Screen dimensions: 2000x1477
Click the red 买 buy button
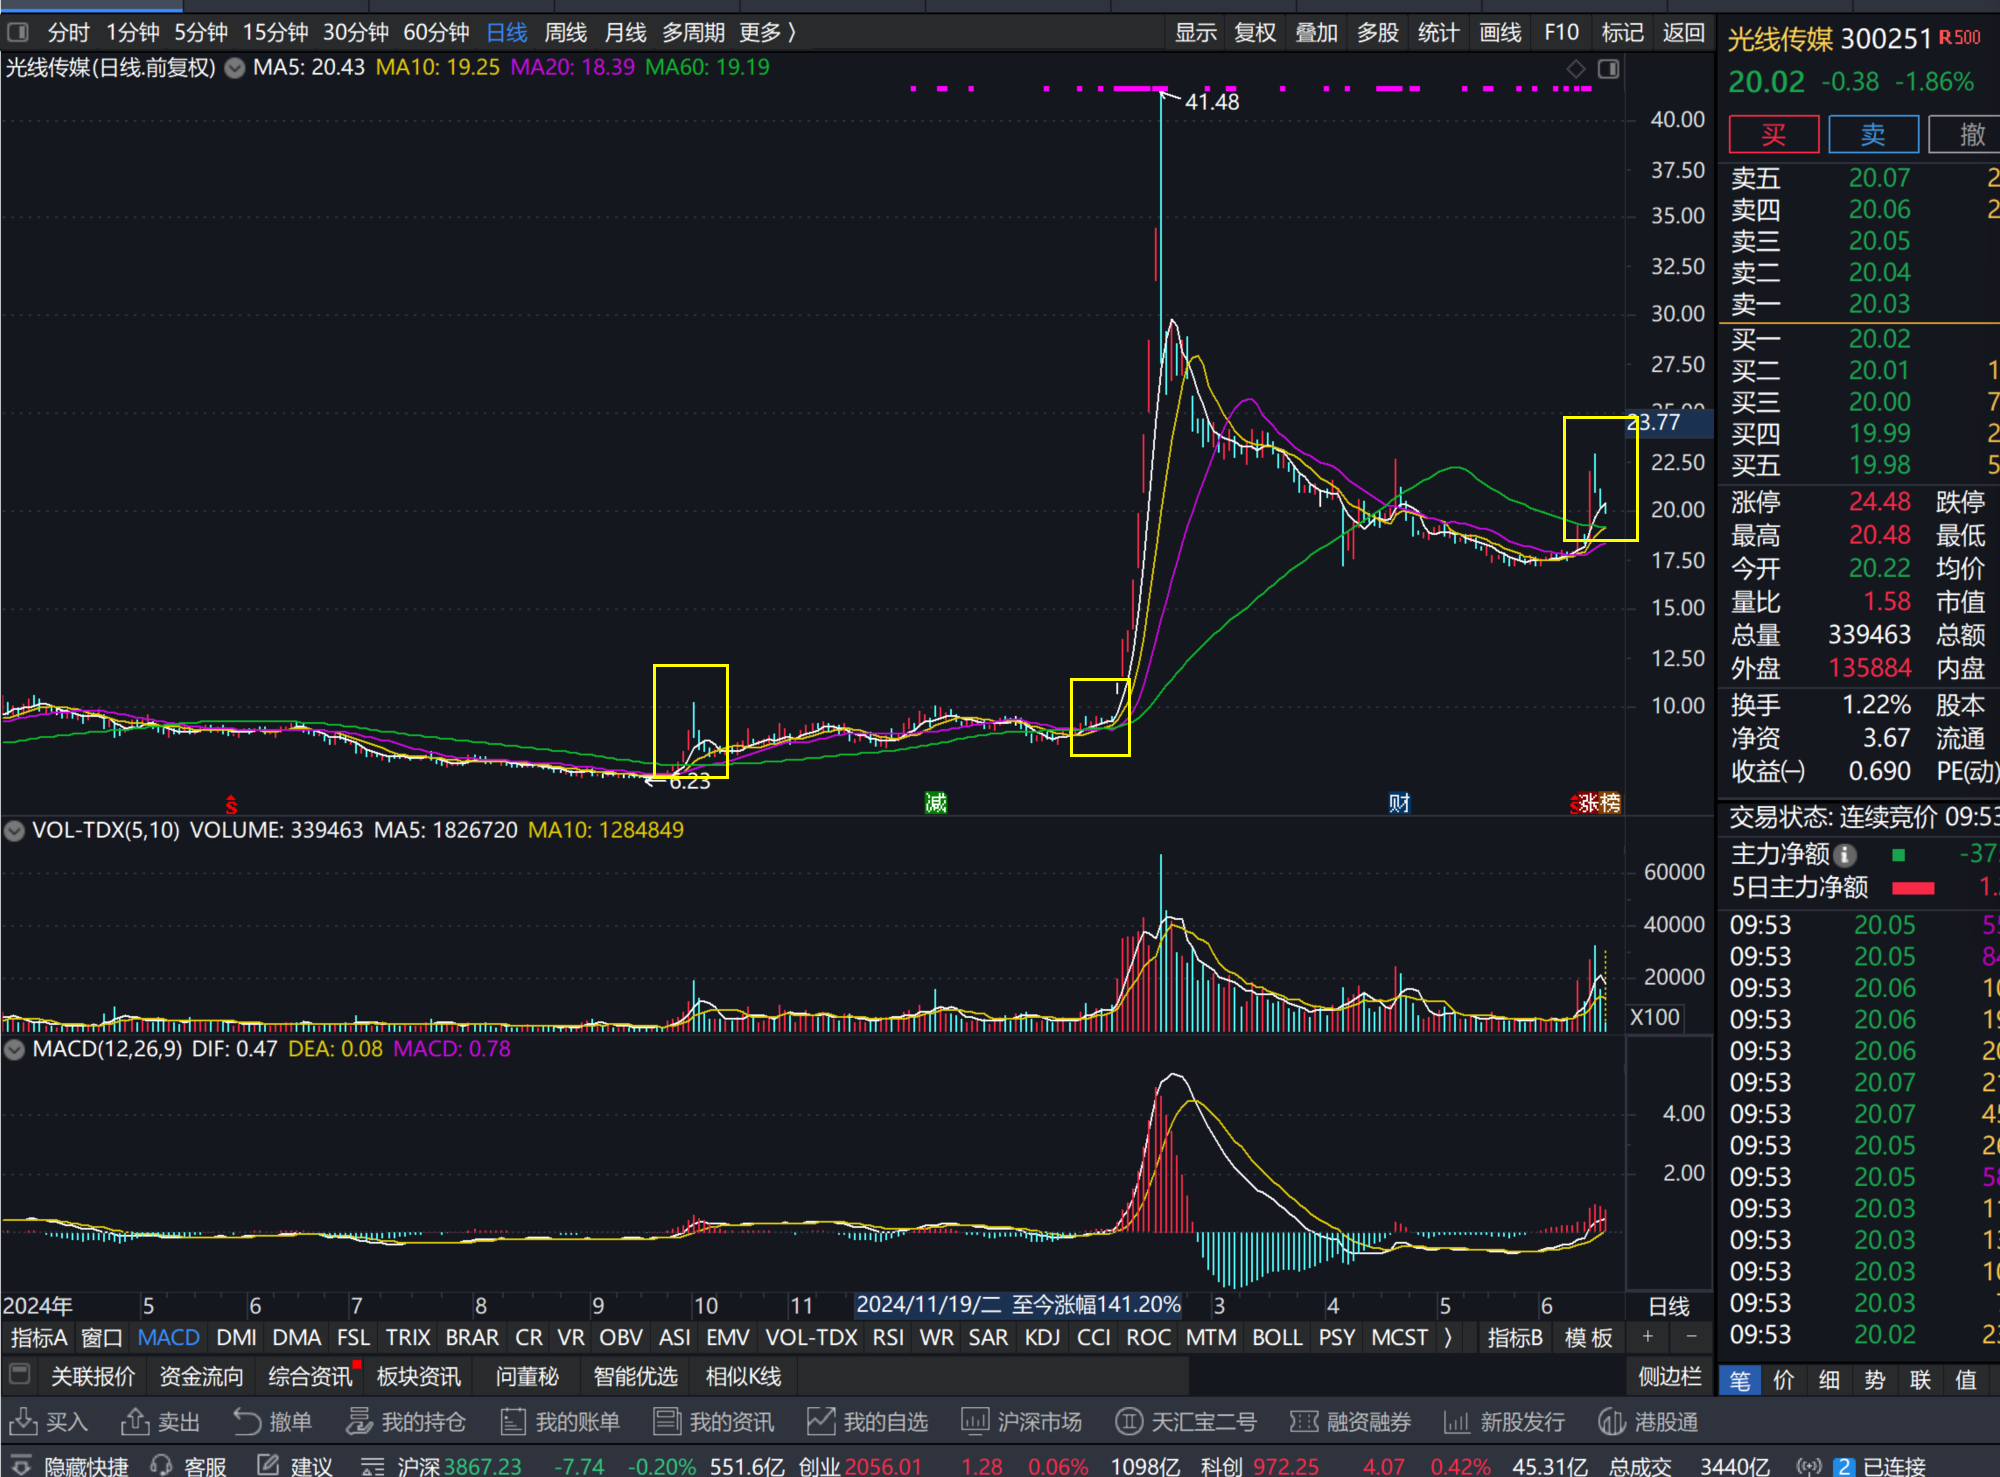pyautogui.click(x=1773, y=135)
